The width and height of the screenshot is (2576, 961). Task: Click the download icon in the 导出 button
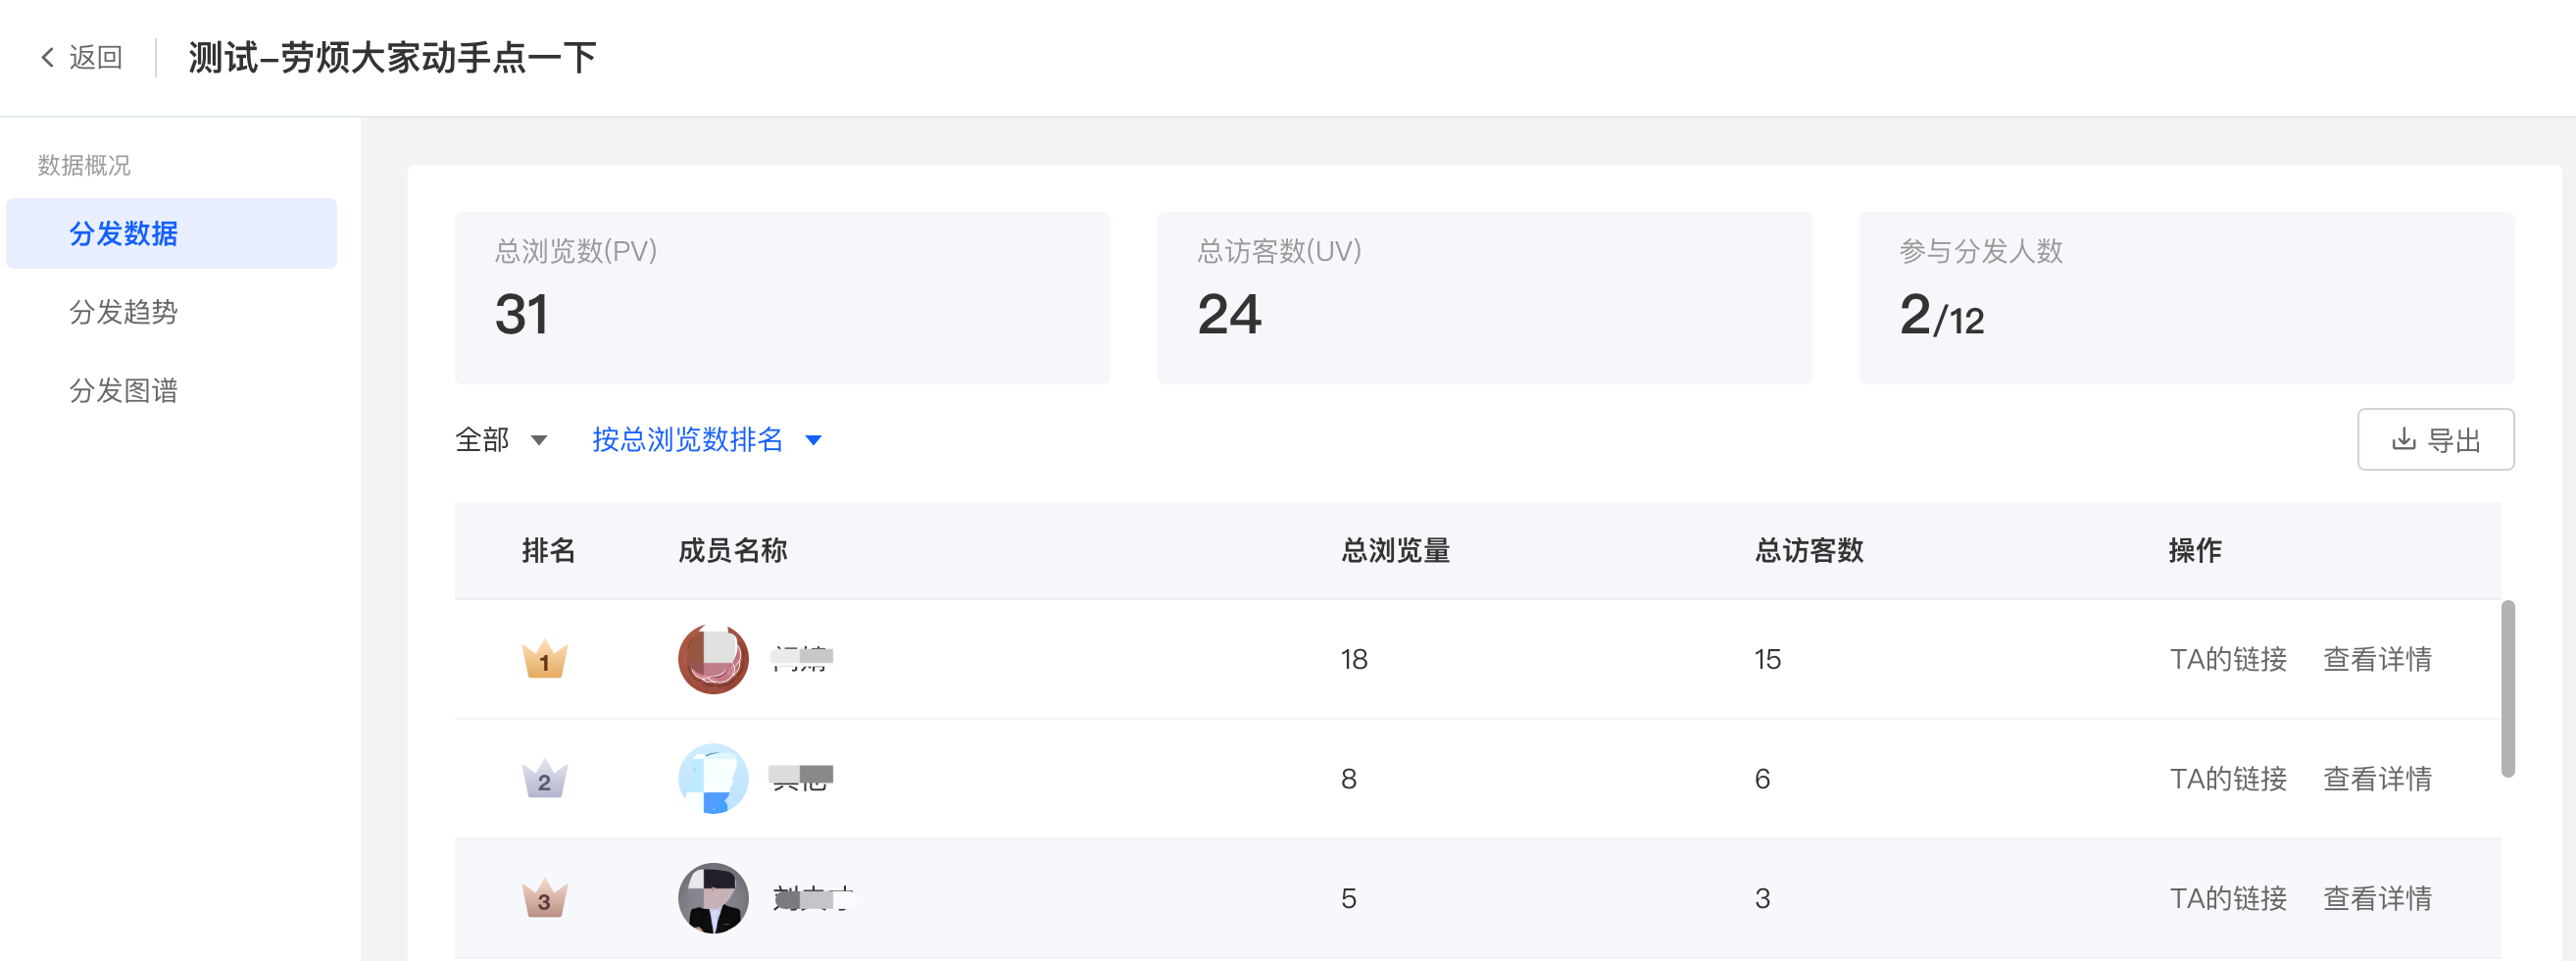pos(2403,439)
